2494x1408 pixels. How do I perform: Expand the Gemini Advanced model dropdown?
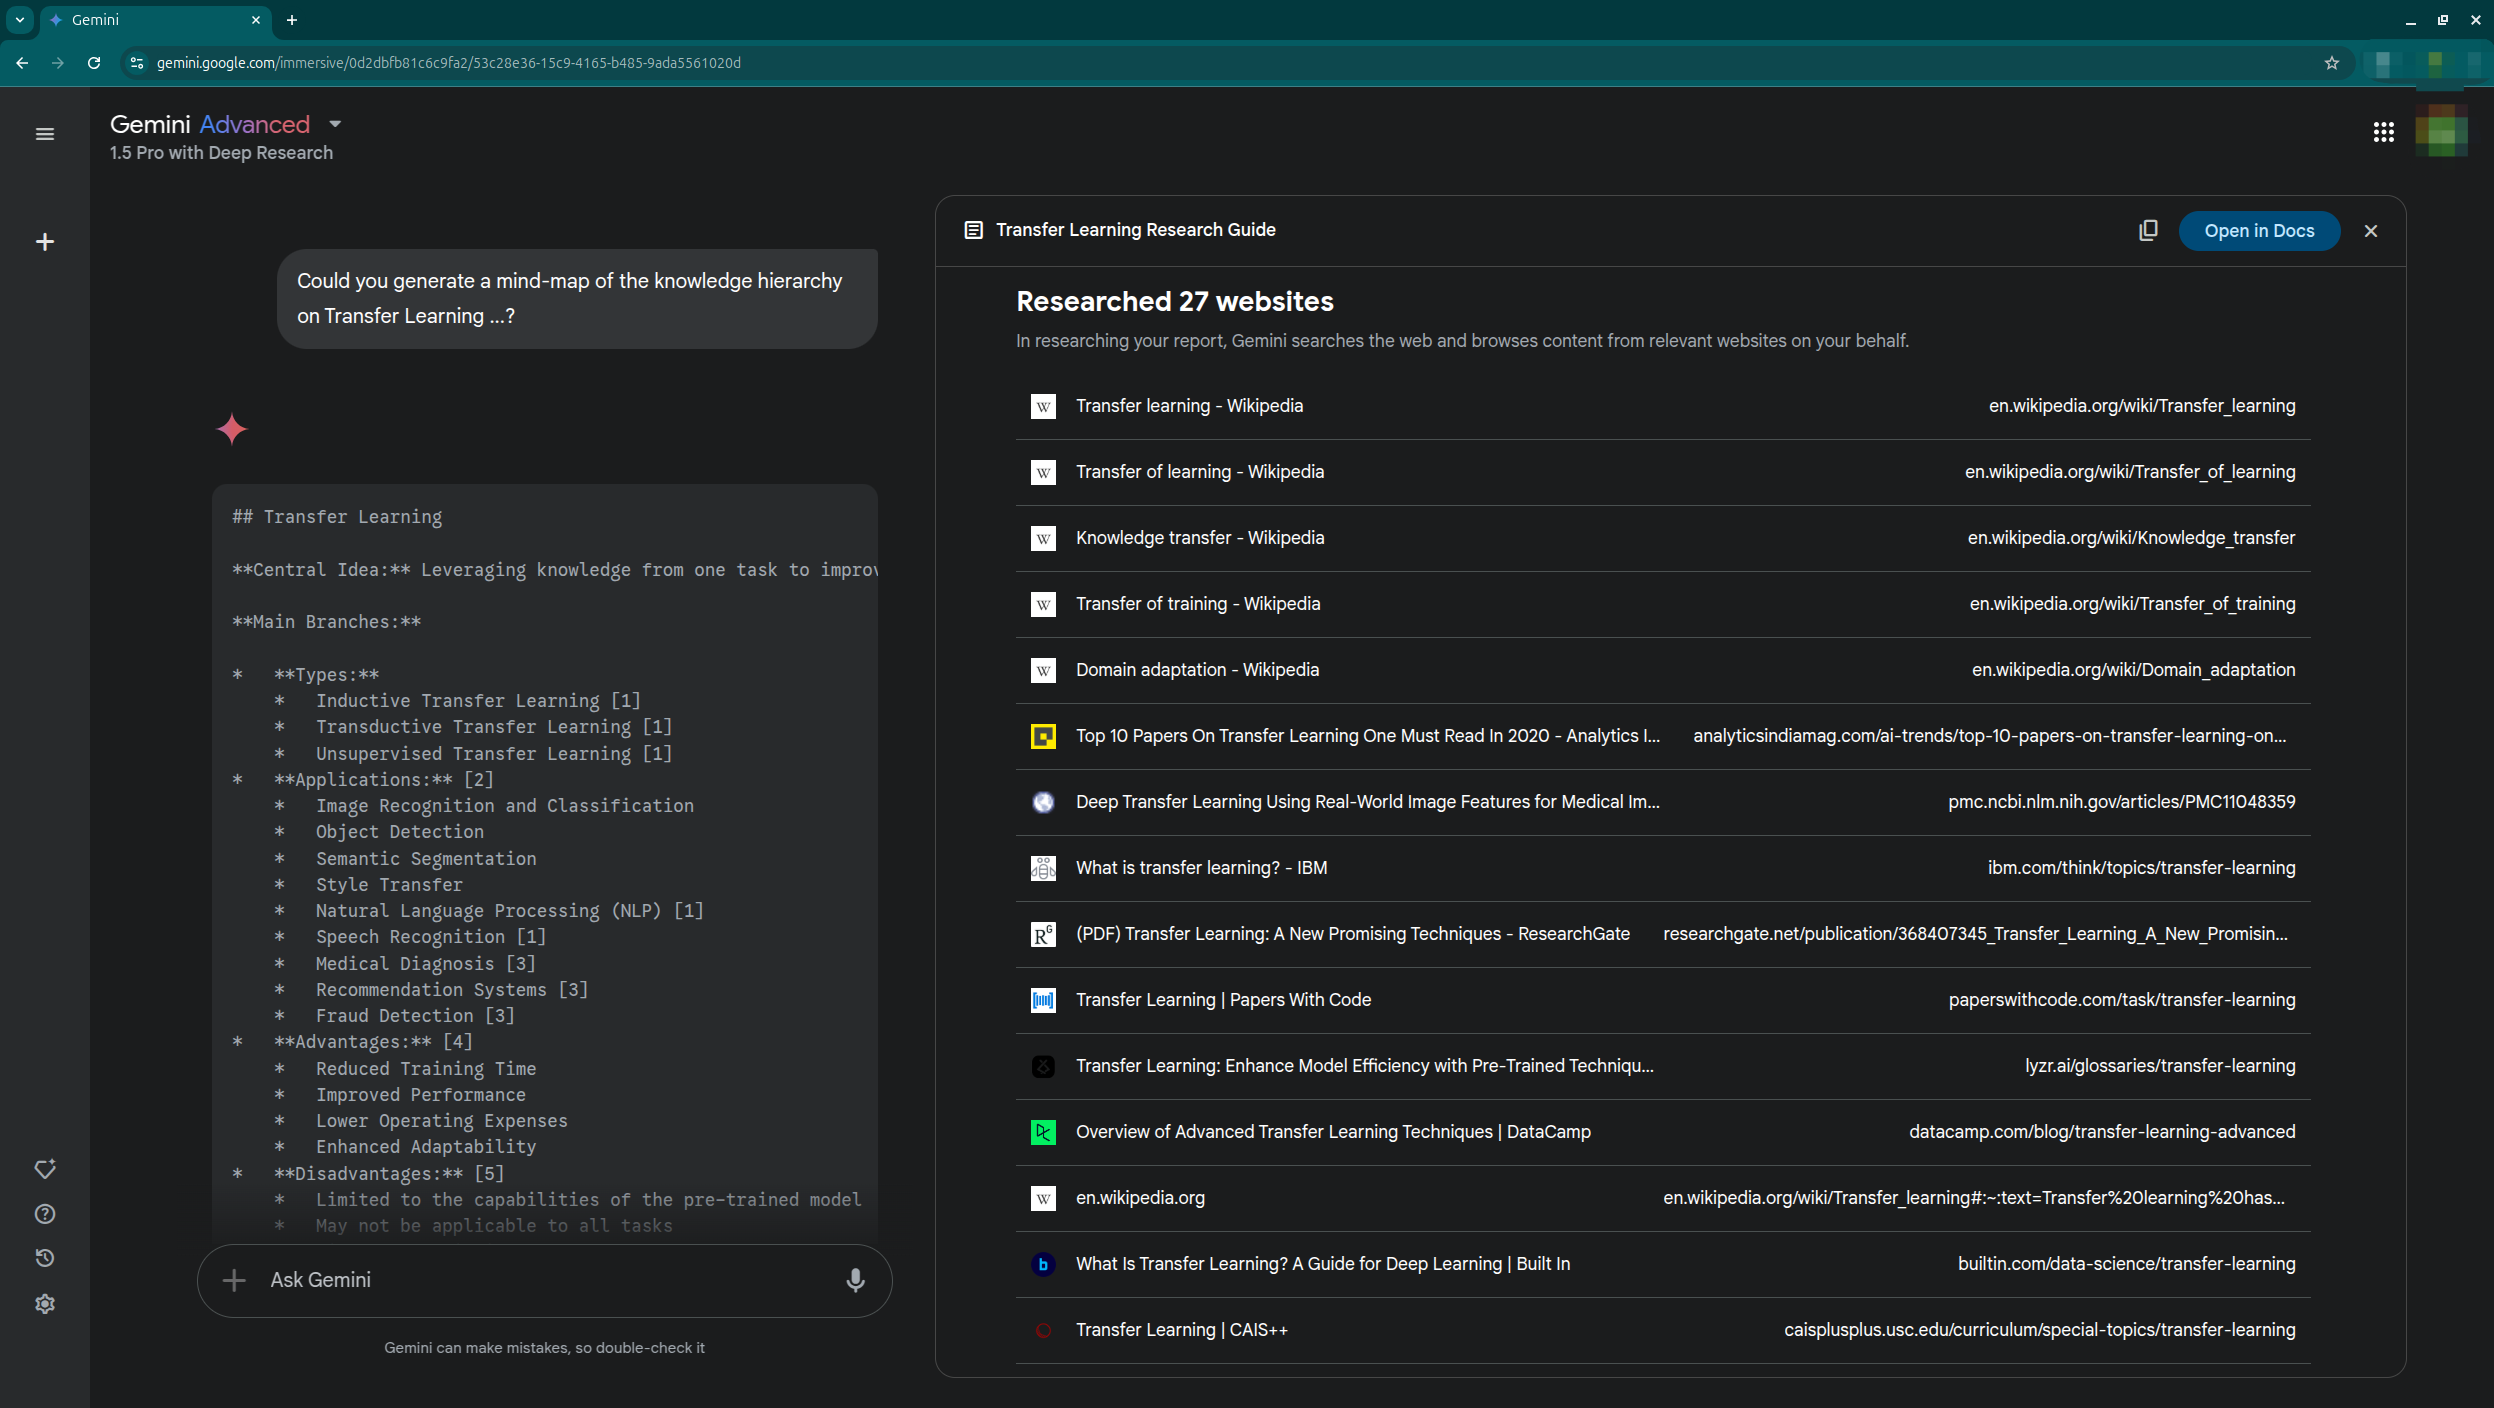335,124
